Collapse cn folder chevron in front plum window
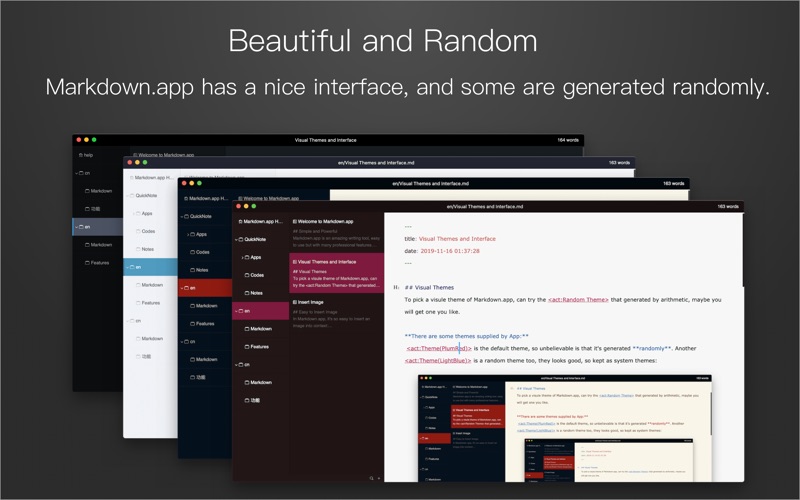800x500 pixels. pos(236,364)
